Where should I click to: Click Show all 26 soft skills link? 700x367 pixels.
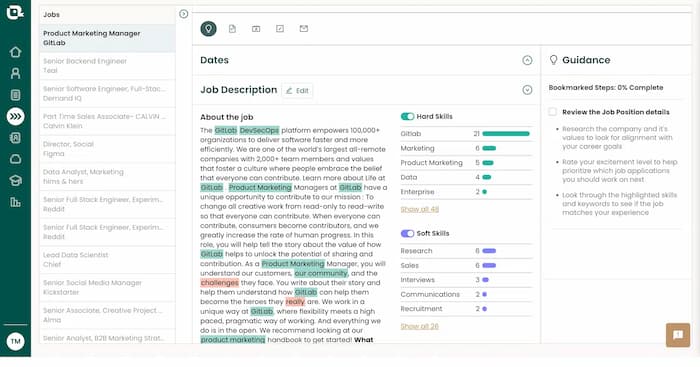[420, 326]
